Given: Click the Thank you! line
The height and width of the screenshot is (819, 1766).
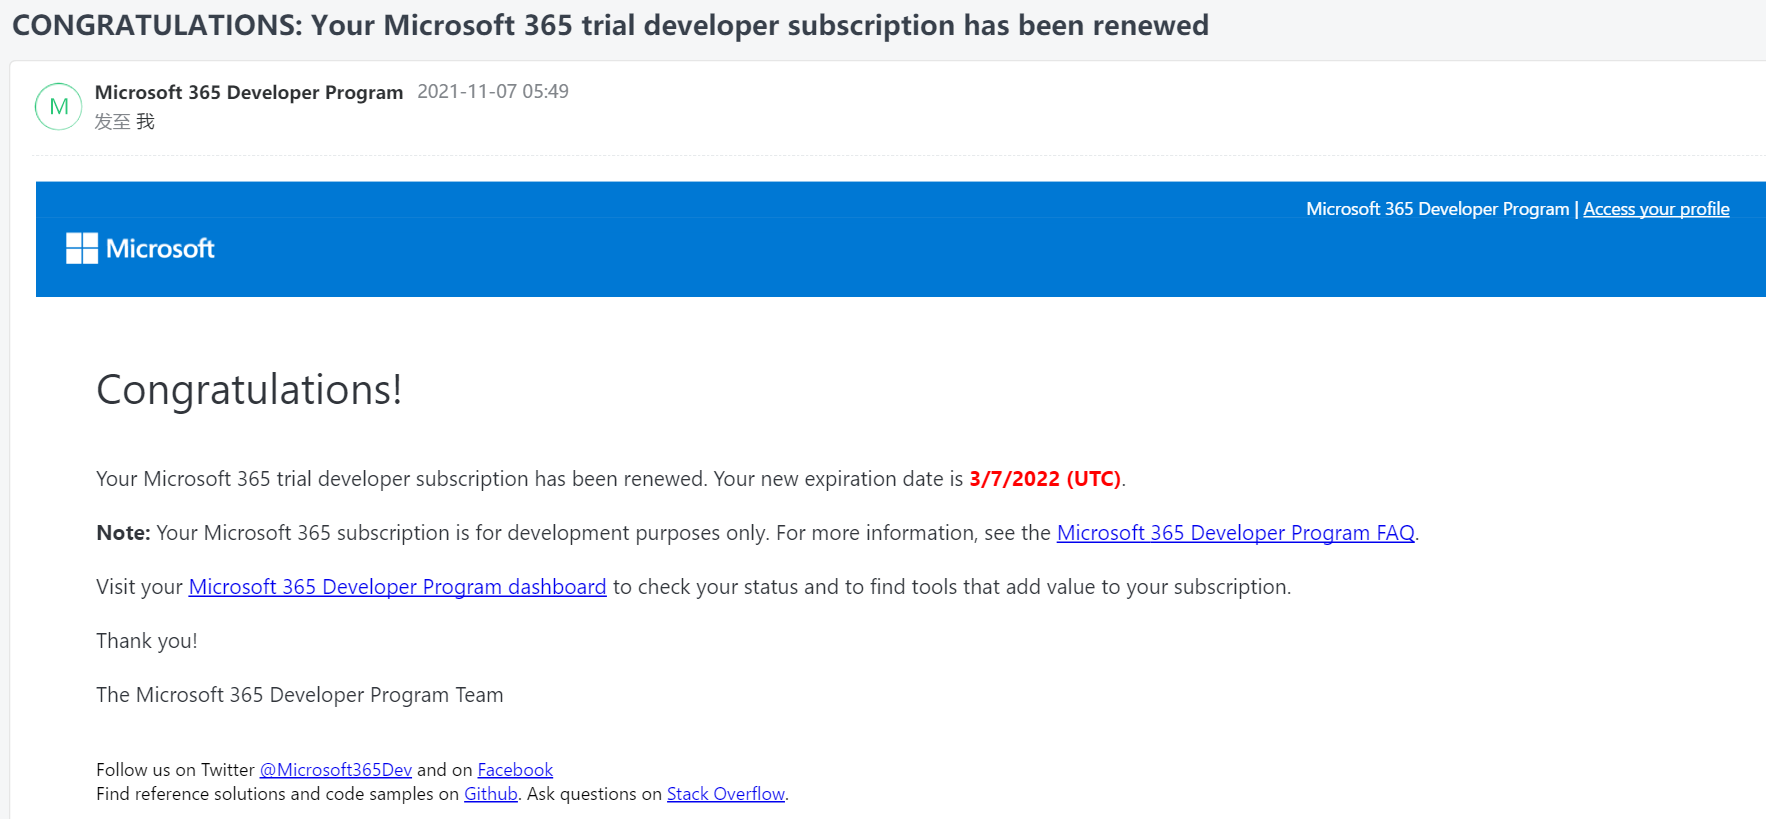Looking at the screenshot, I should (147, 641).
